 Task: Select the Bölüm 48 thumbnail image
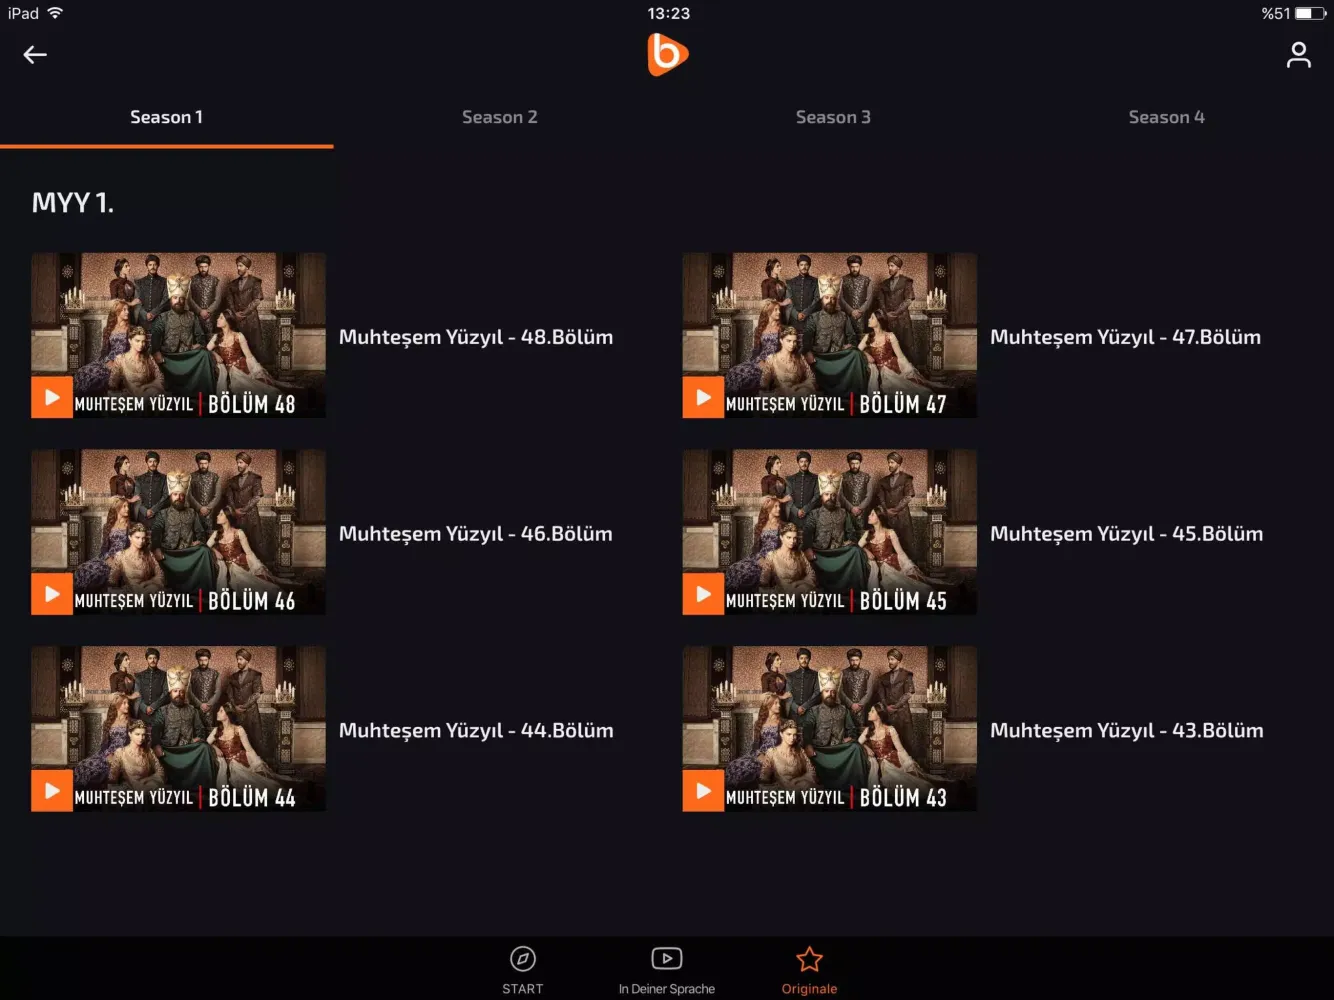pos(178,335)
